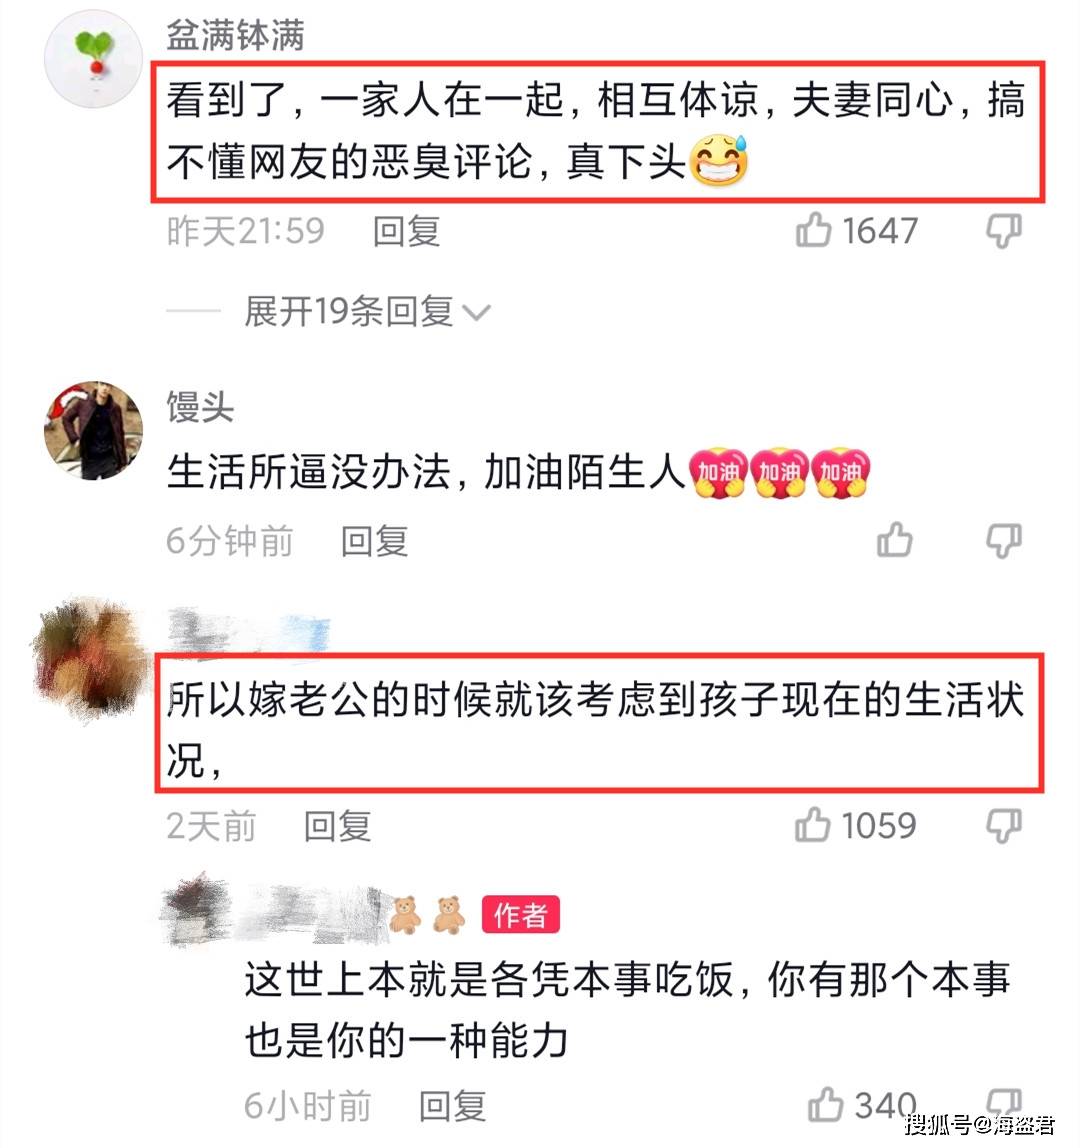Like the comment with 1059 likes
This screenshot has height=1148, width=1080.
813,825
